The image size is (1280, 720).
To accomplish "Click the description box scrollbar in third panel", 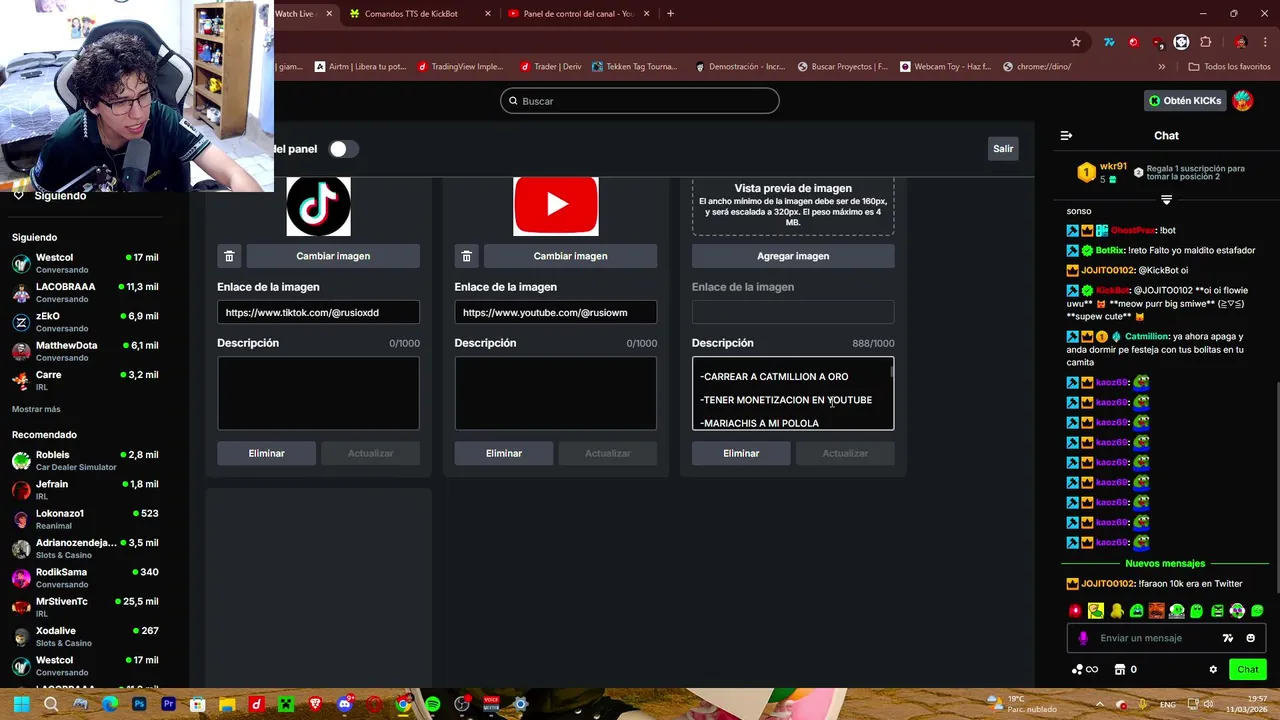I will 891,372.
